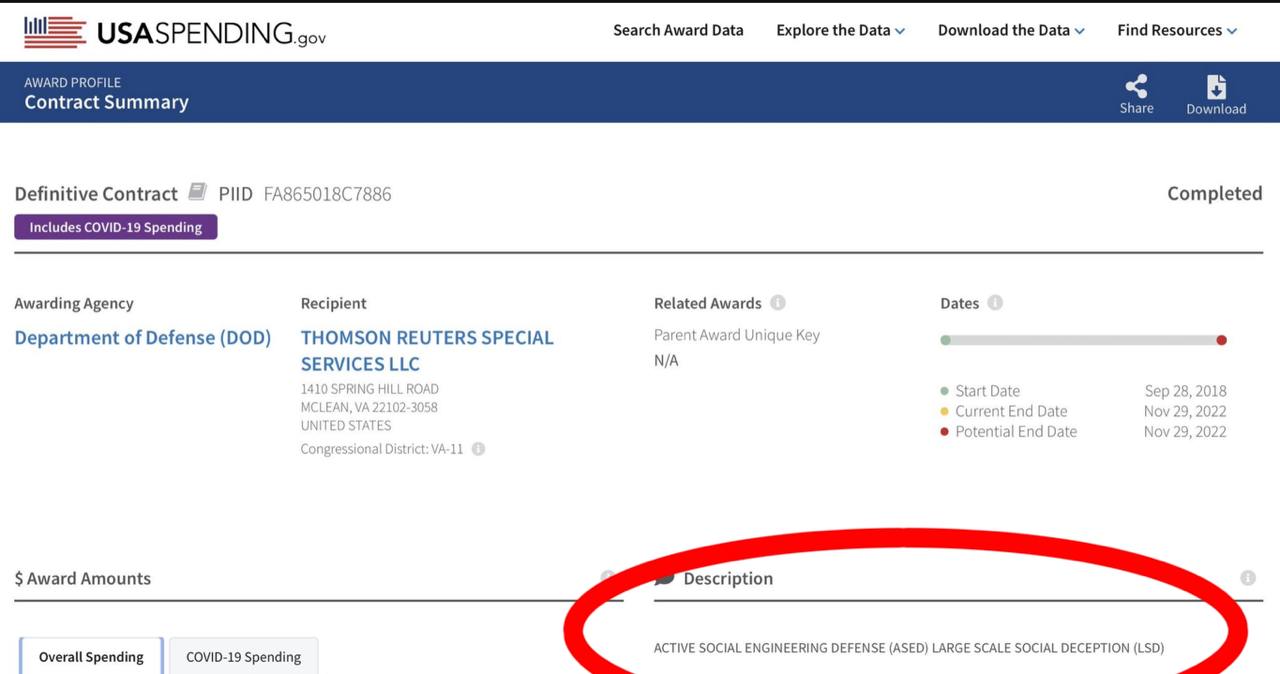Screen dimensions: 1280x674
Task: Switch to COVID-19 Spending tab
Action: [x=244, y=657]
